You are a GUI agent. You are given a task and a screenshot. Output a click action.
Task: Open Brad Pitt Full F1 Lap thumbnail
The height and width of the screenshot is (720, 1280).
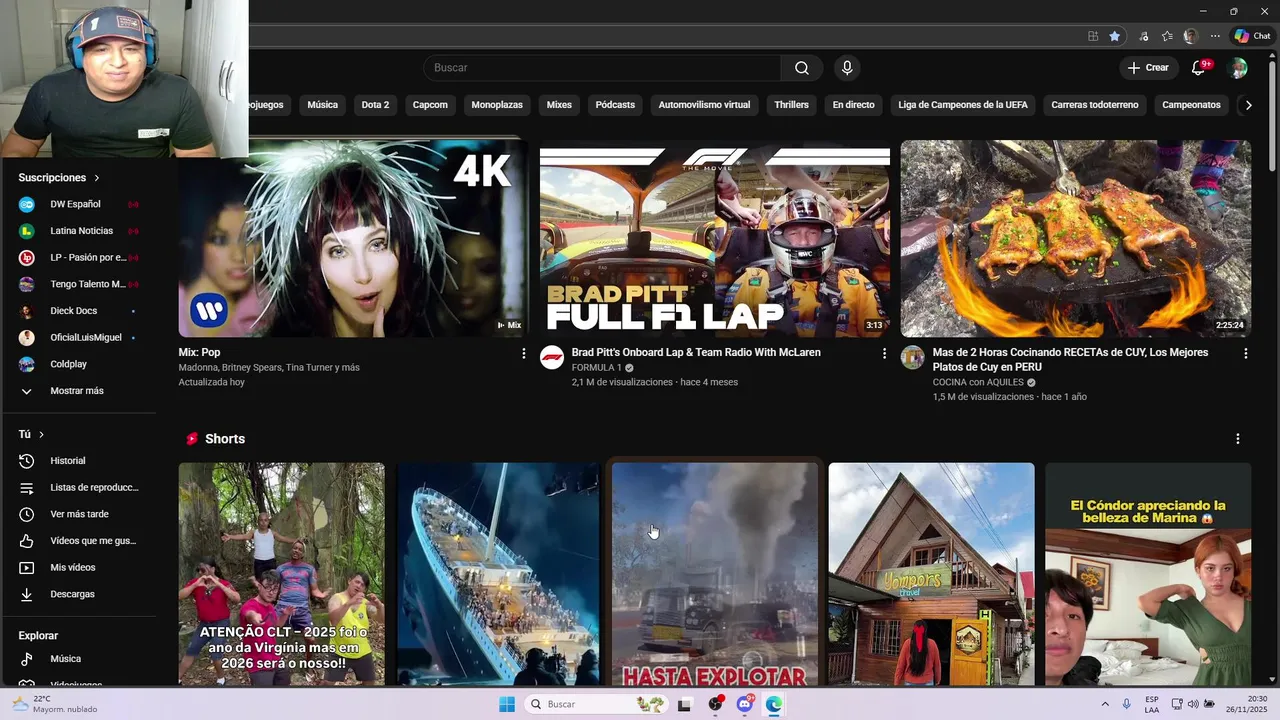click(x=715, y=238)
